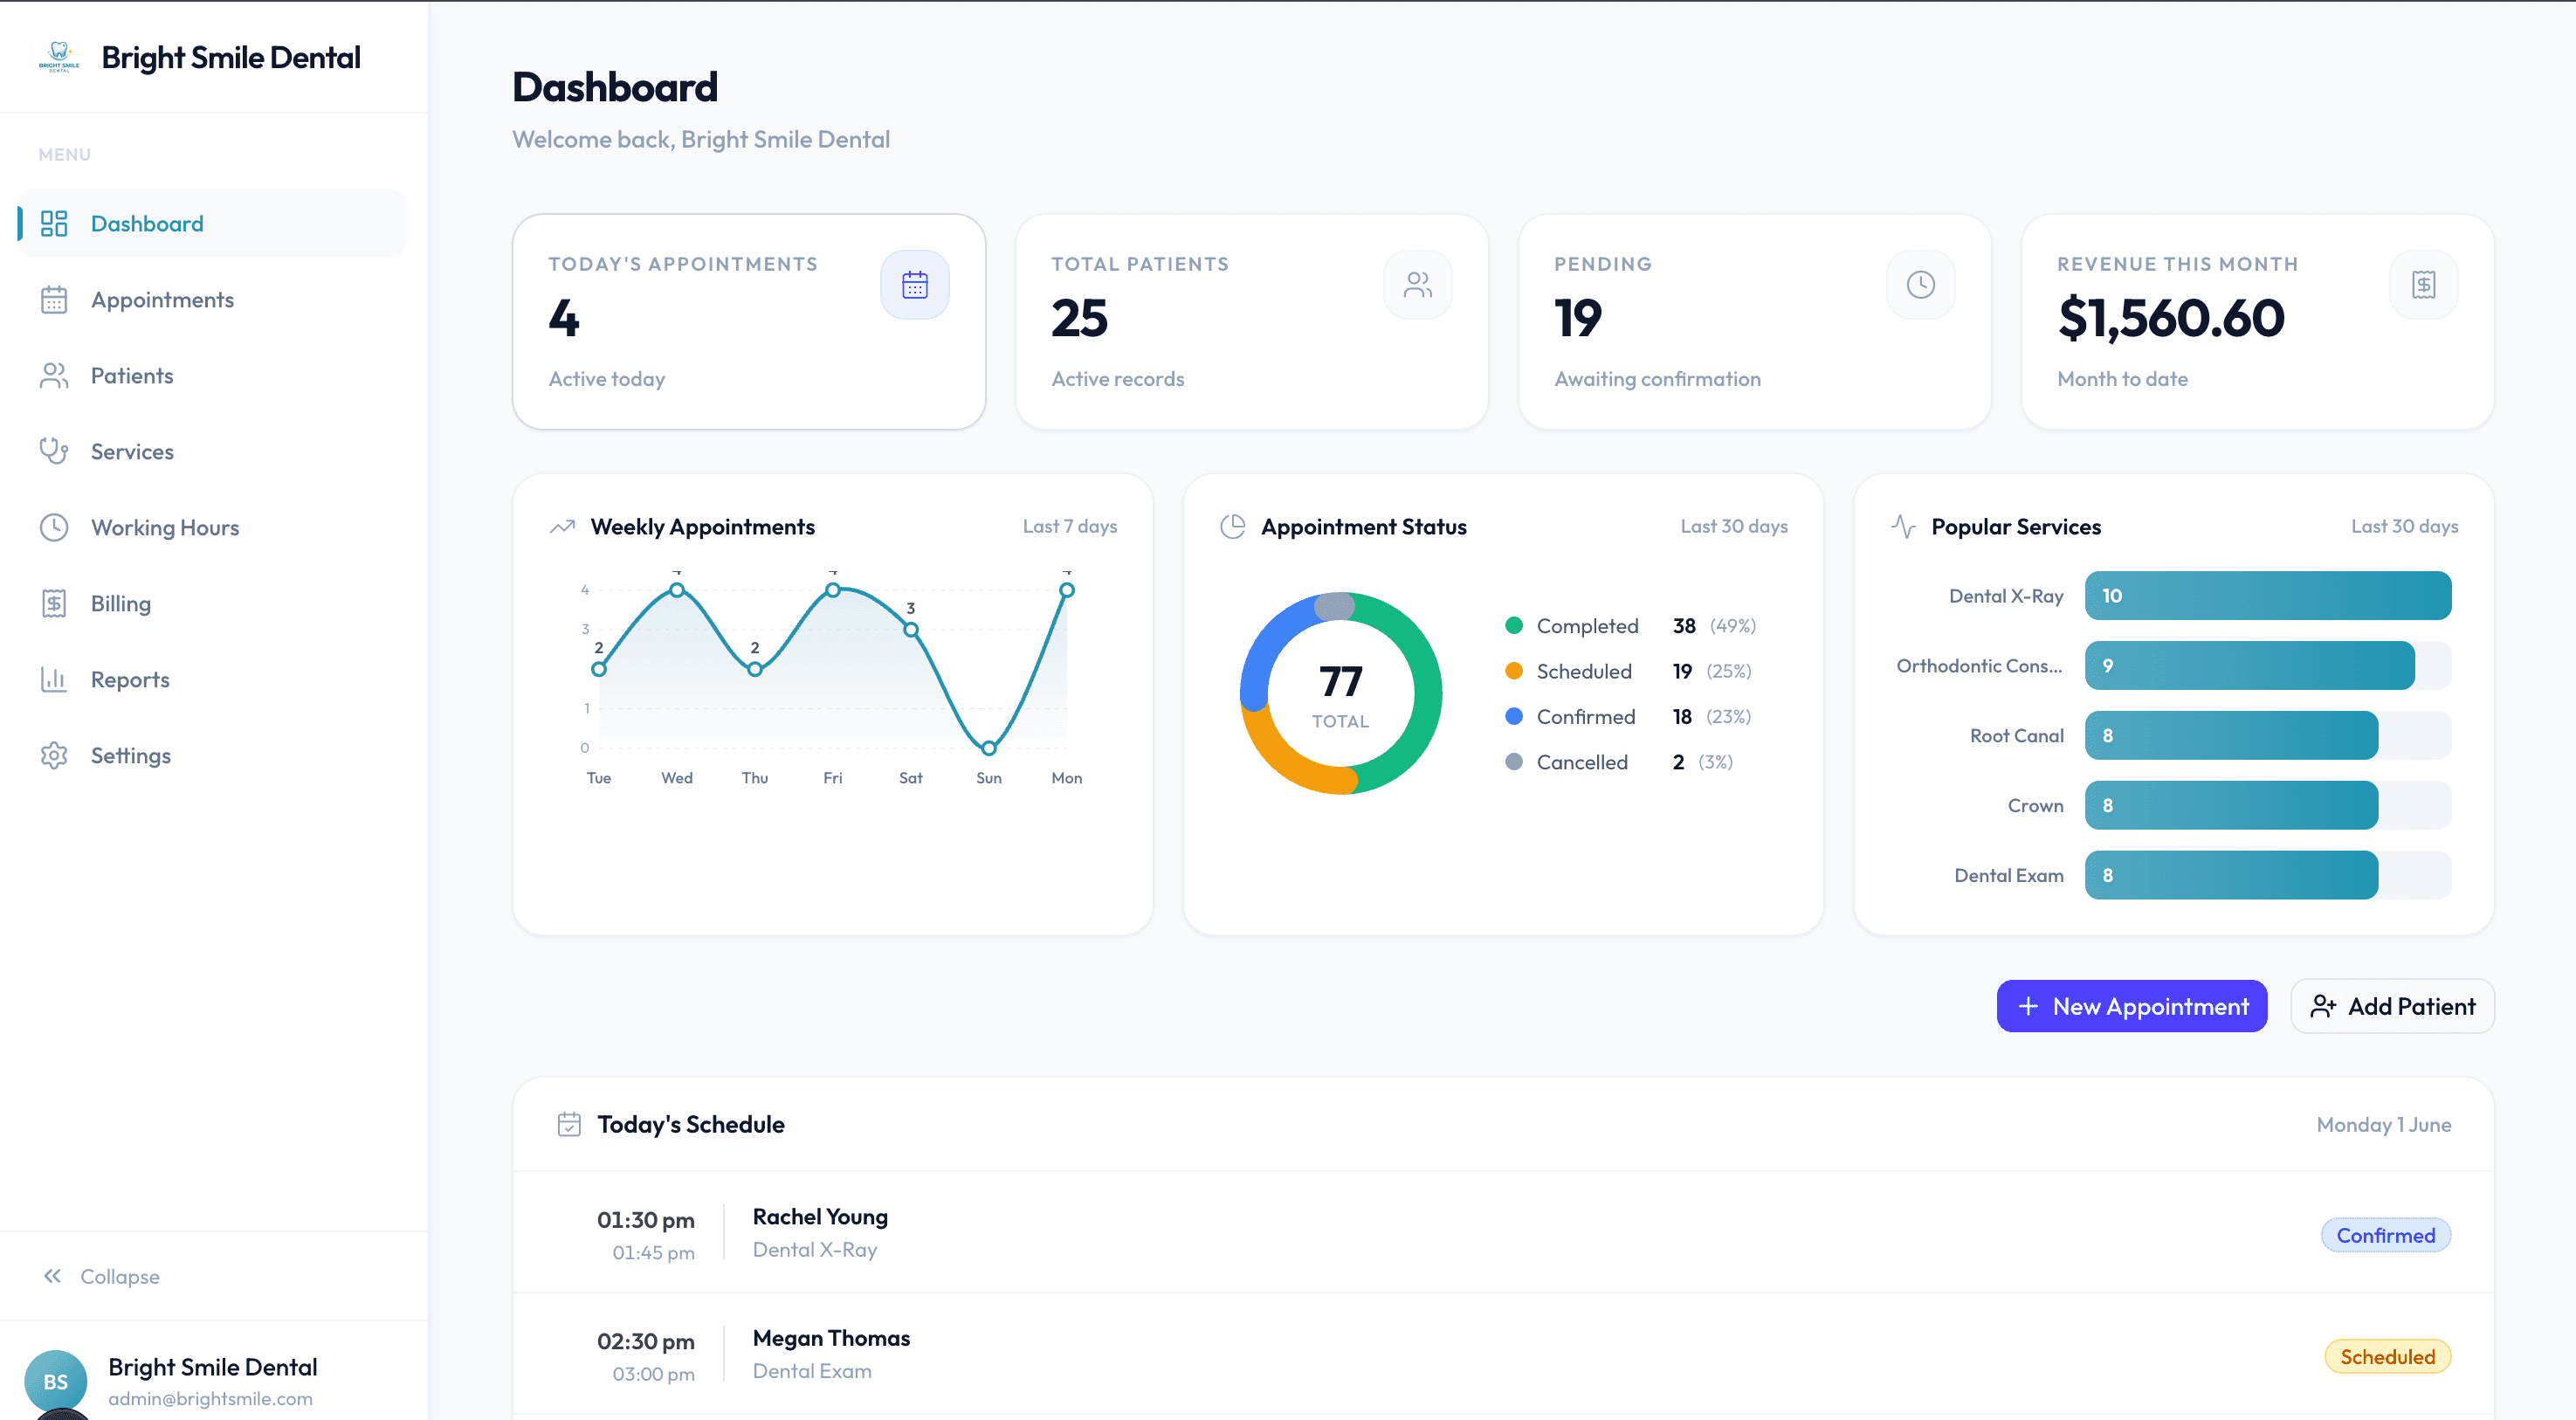
Task: Collapse the sidebar
Action: (101, 1276)
